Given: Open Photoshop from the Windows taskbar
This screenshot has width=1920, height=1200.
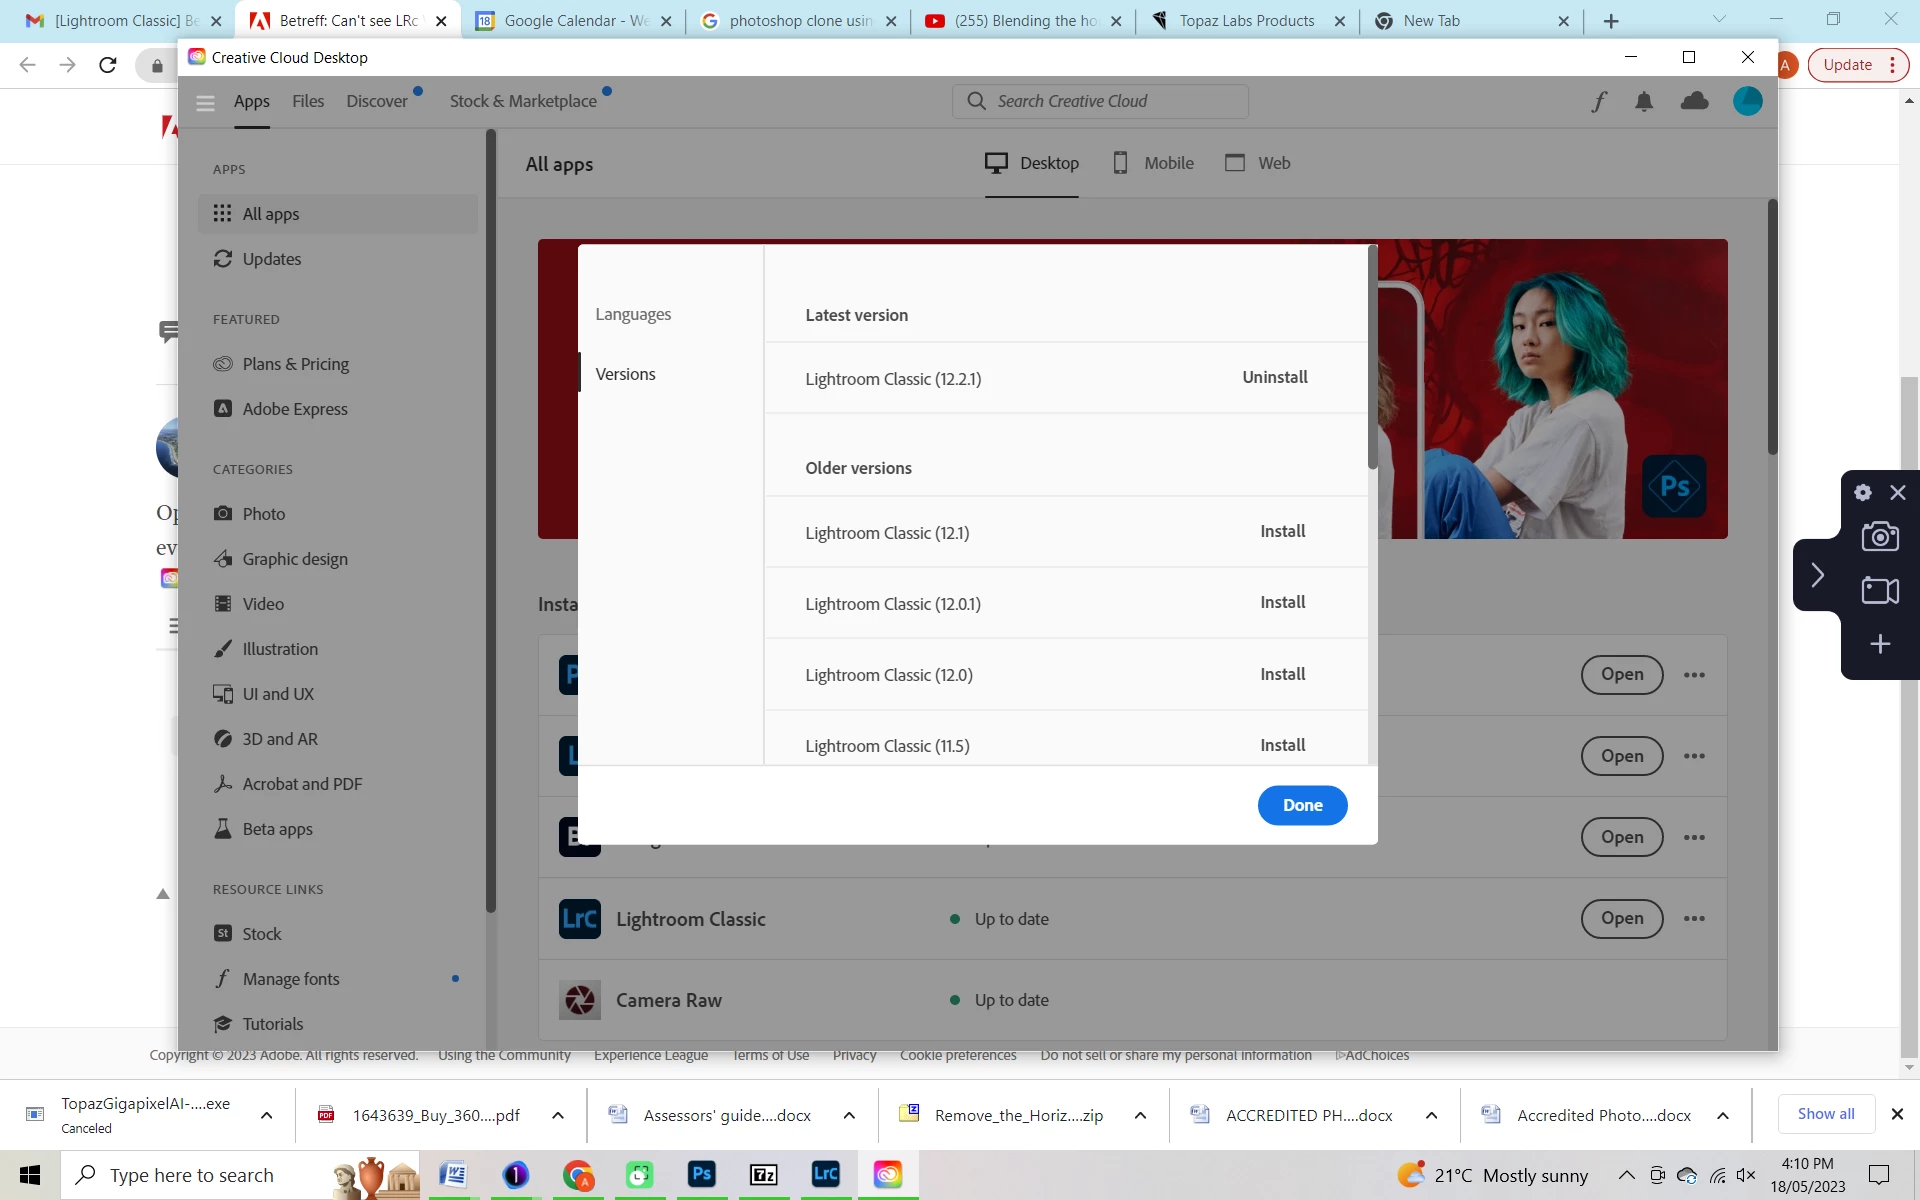Looking at the screenshot, I should [702, 1174].
